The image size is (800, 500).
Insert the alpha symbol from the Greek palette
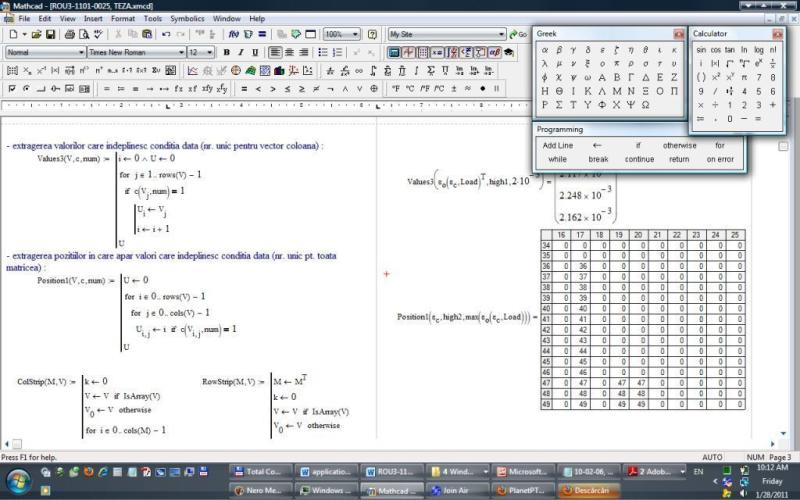545,49
